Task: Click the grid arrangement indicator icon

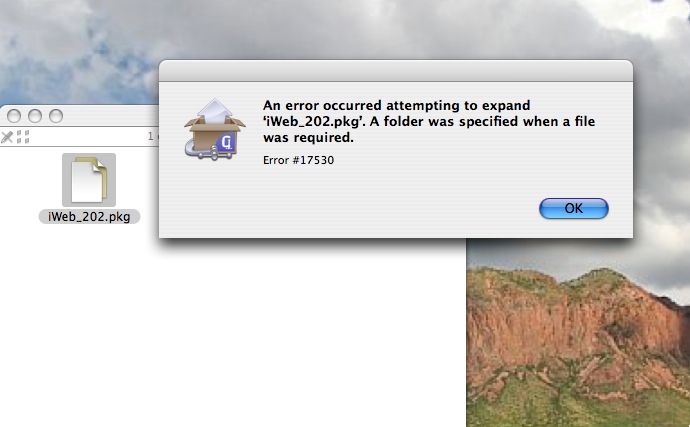Action: click(x=23, y=137)
